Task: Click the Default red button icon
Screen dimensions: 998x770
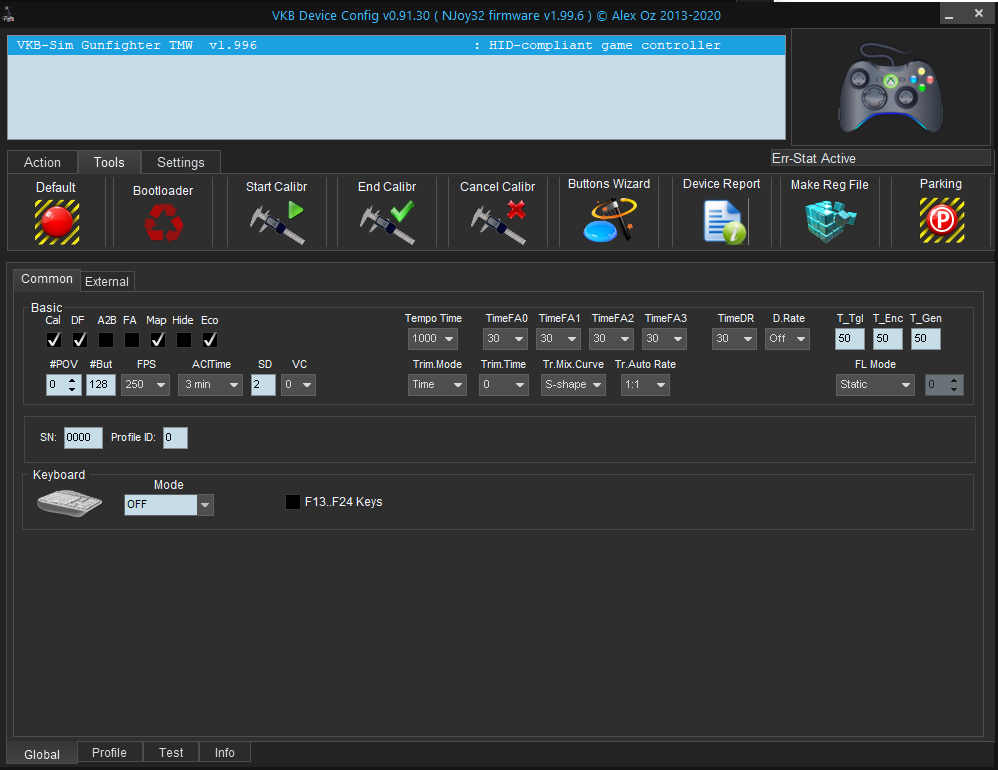Action: coord(56,221)
